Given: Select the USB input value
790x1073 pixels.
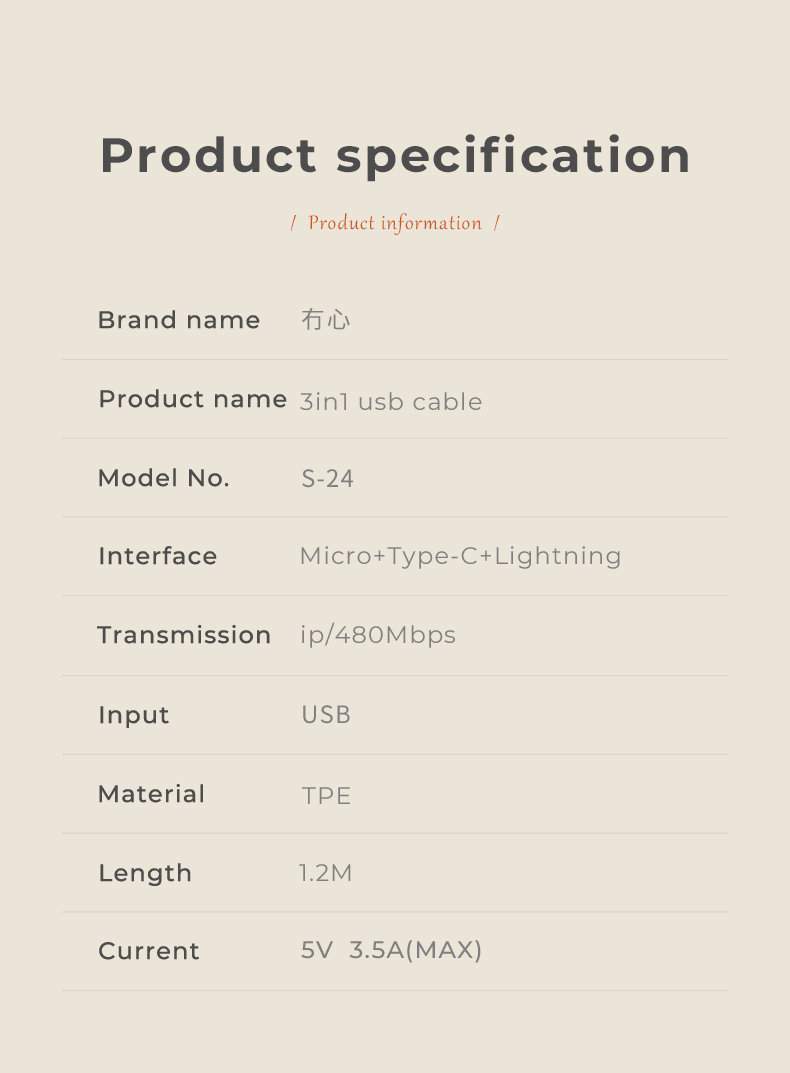Looking at the screenshot, I should click(x=326, y=714).
